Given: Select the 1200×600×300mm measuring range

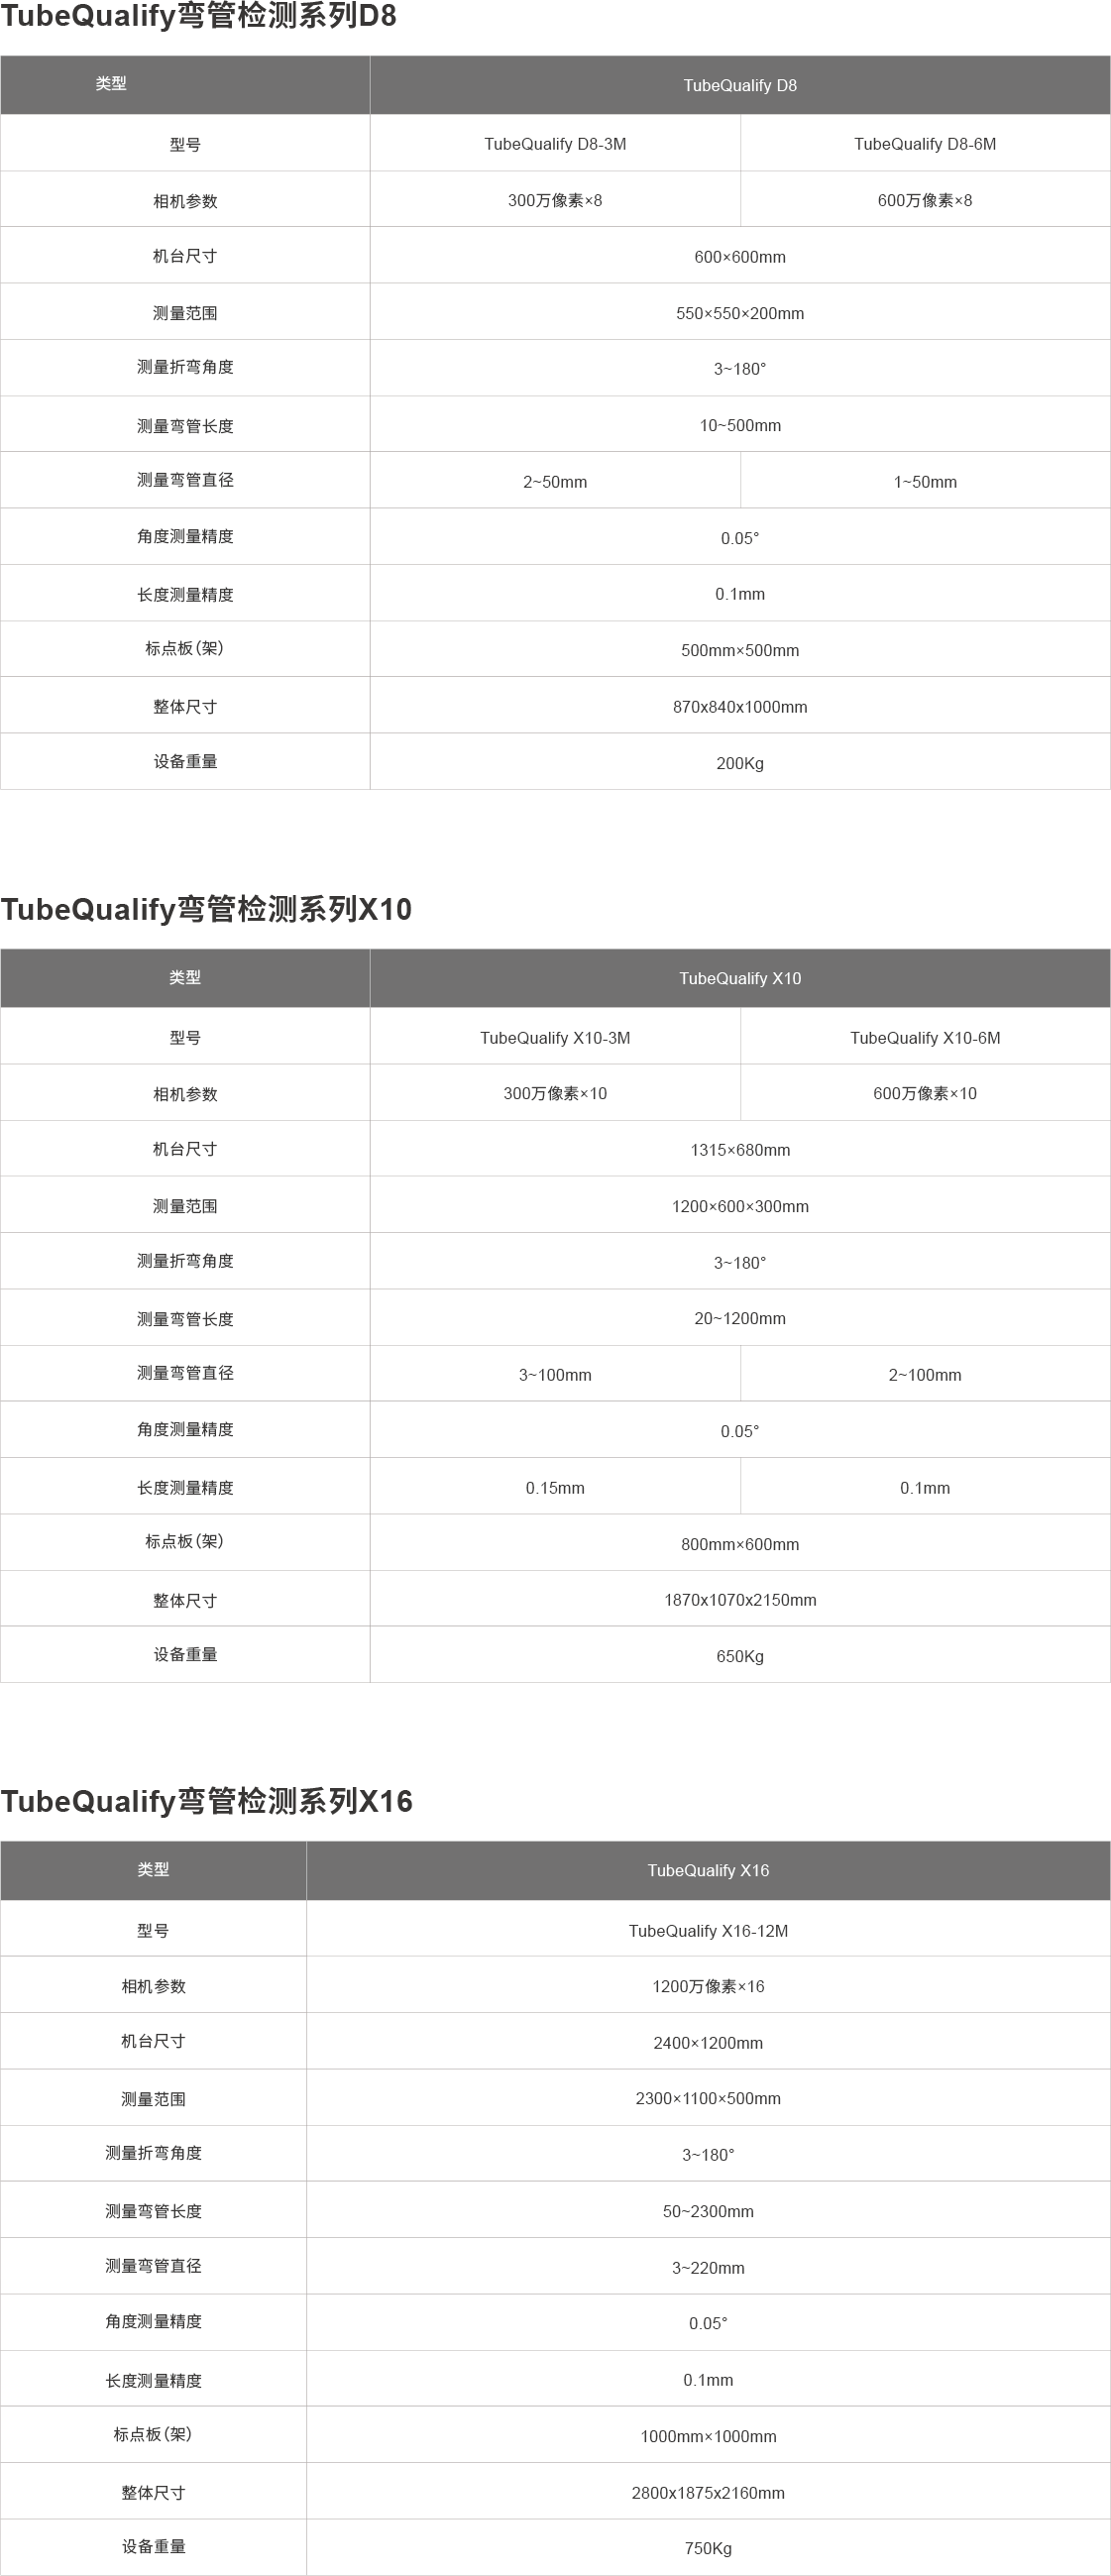Looking at the screenshot, I should pos(740,1207).
